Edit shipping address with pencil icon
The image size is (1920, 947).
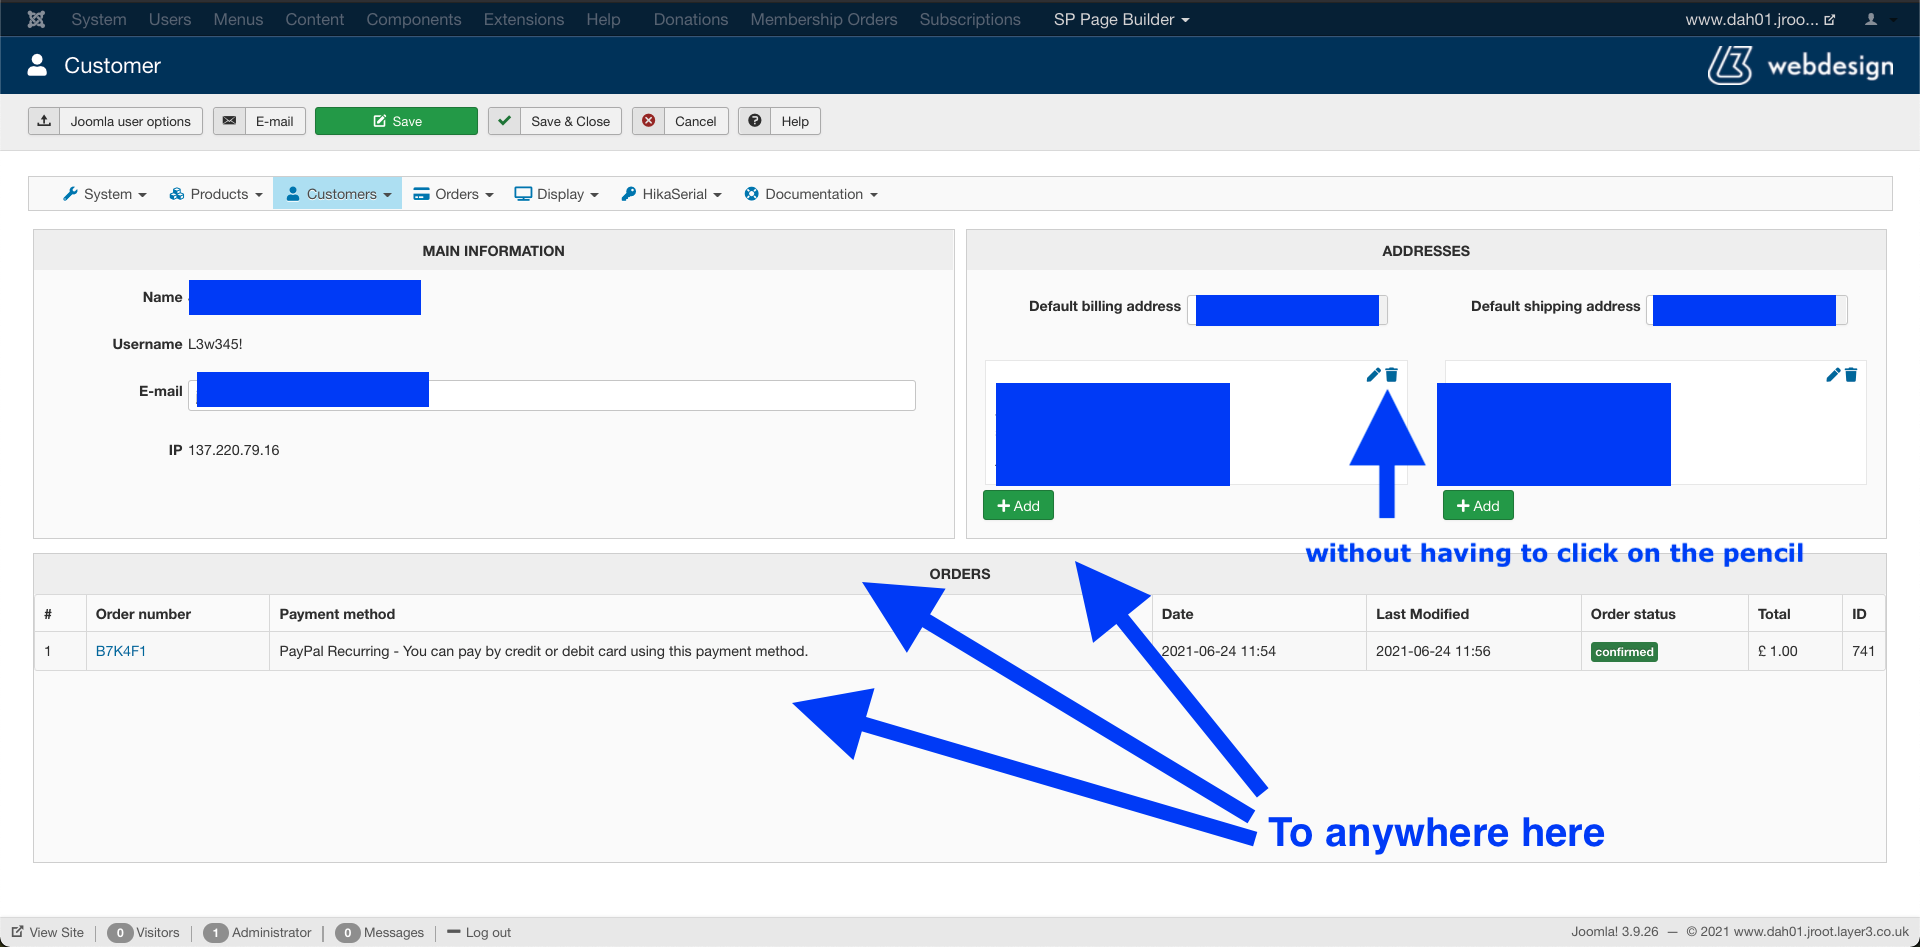[x=1833, y=375]
